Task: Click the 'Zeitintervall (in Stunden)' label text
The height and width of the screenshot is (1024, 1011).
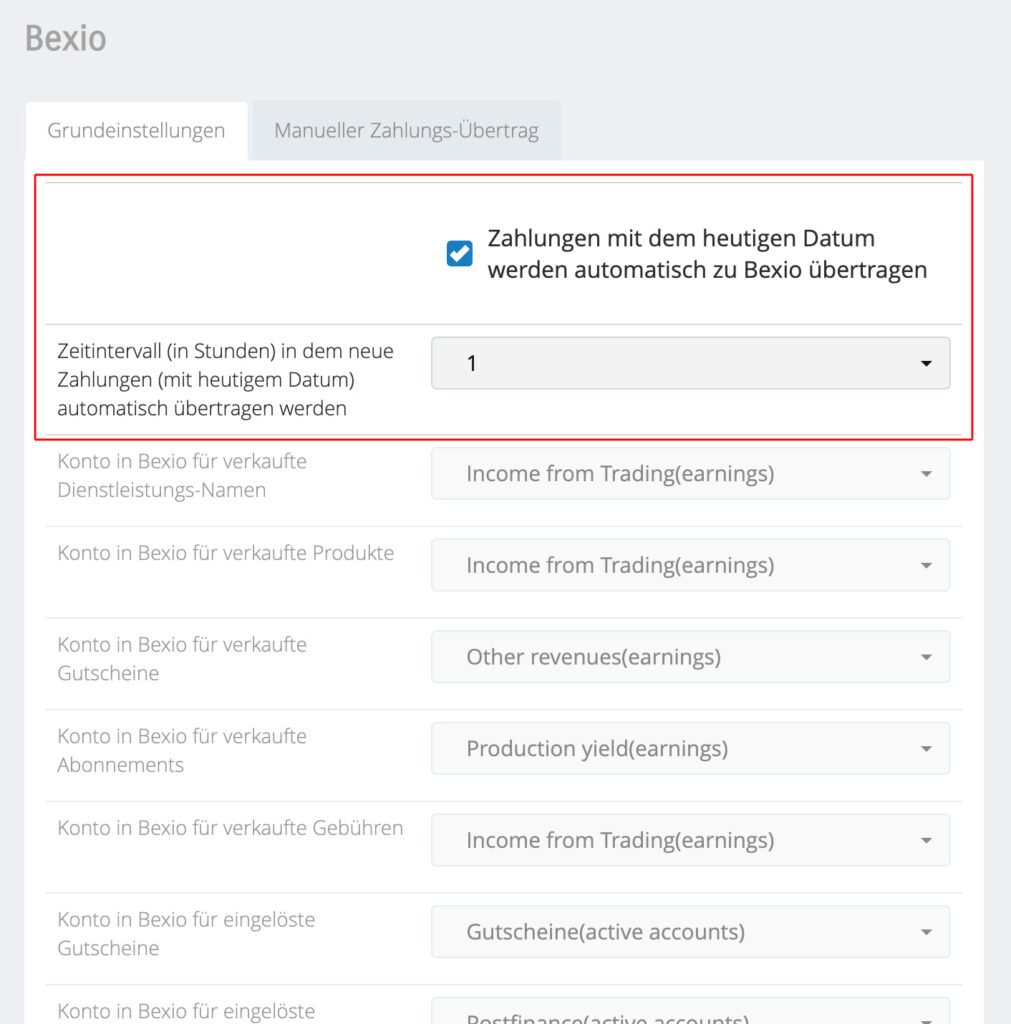Action: (226, 380)
